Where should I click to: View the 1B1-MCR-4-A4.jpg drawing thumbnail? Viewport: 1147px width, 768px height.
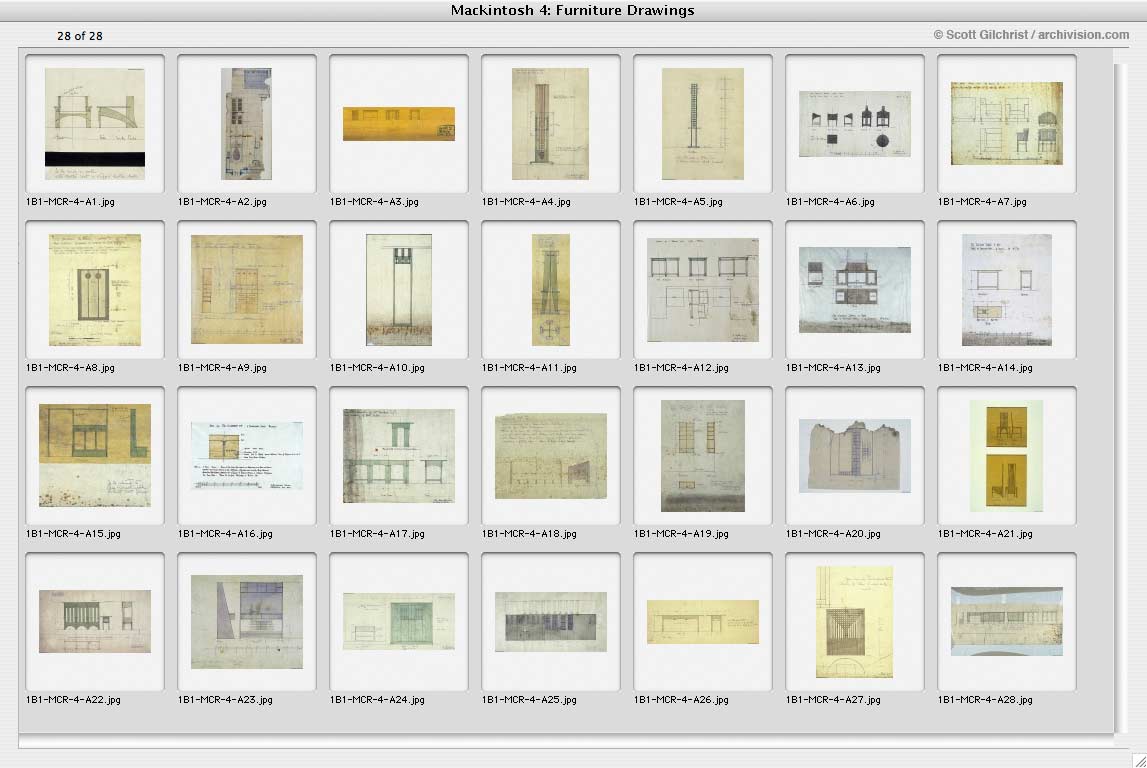point(551,124)
